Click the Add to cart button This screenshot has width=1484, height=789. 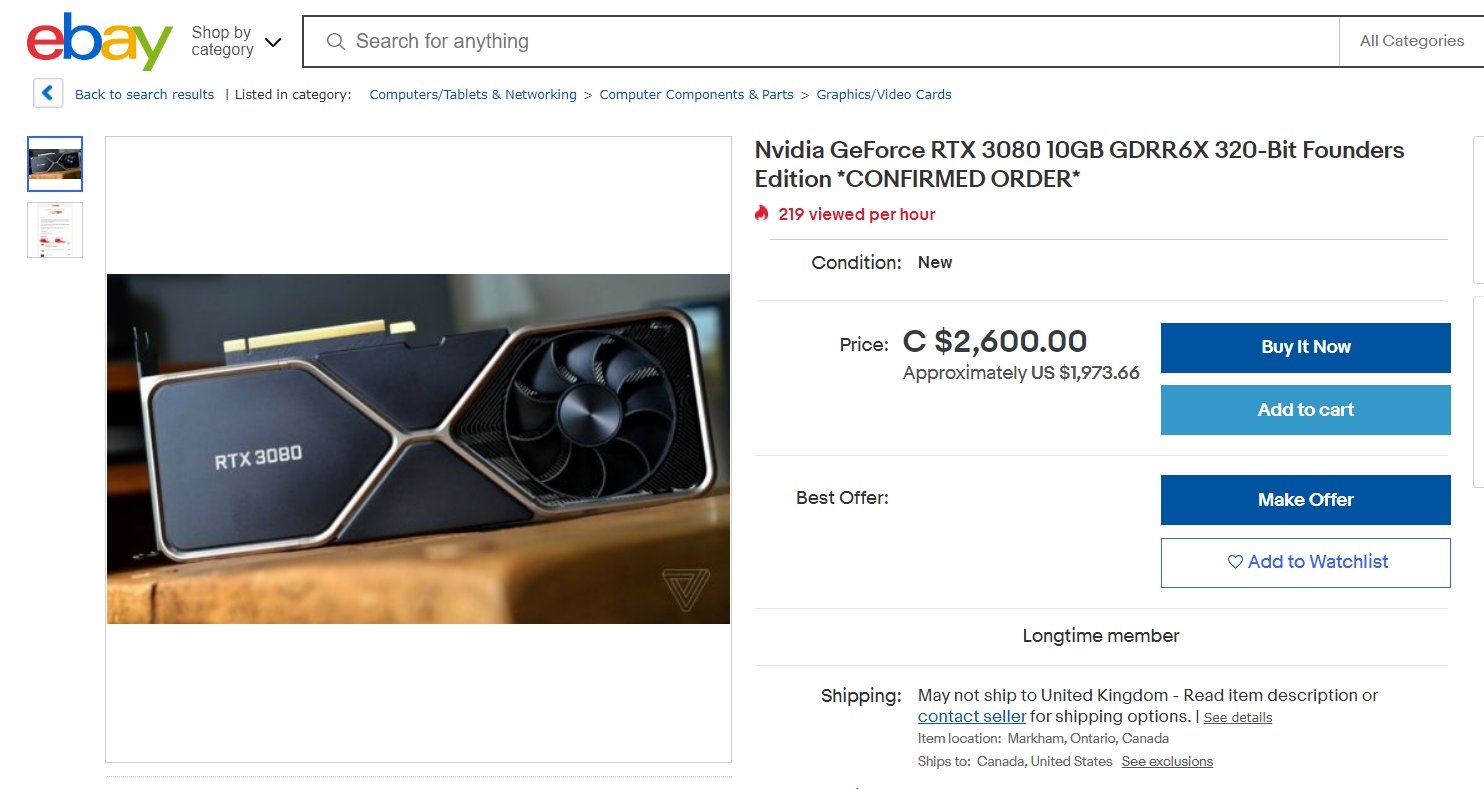click(x=1305, y=410)
